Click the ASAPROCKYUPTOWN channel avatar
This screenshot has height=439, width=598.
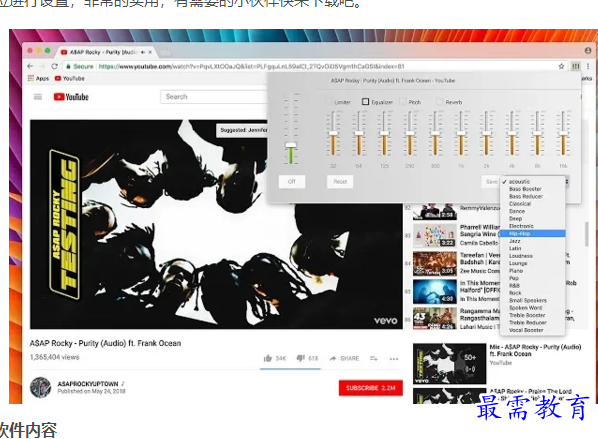pyautogui.click(x=40, y=387)
